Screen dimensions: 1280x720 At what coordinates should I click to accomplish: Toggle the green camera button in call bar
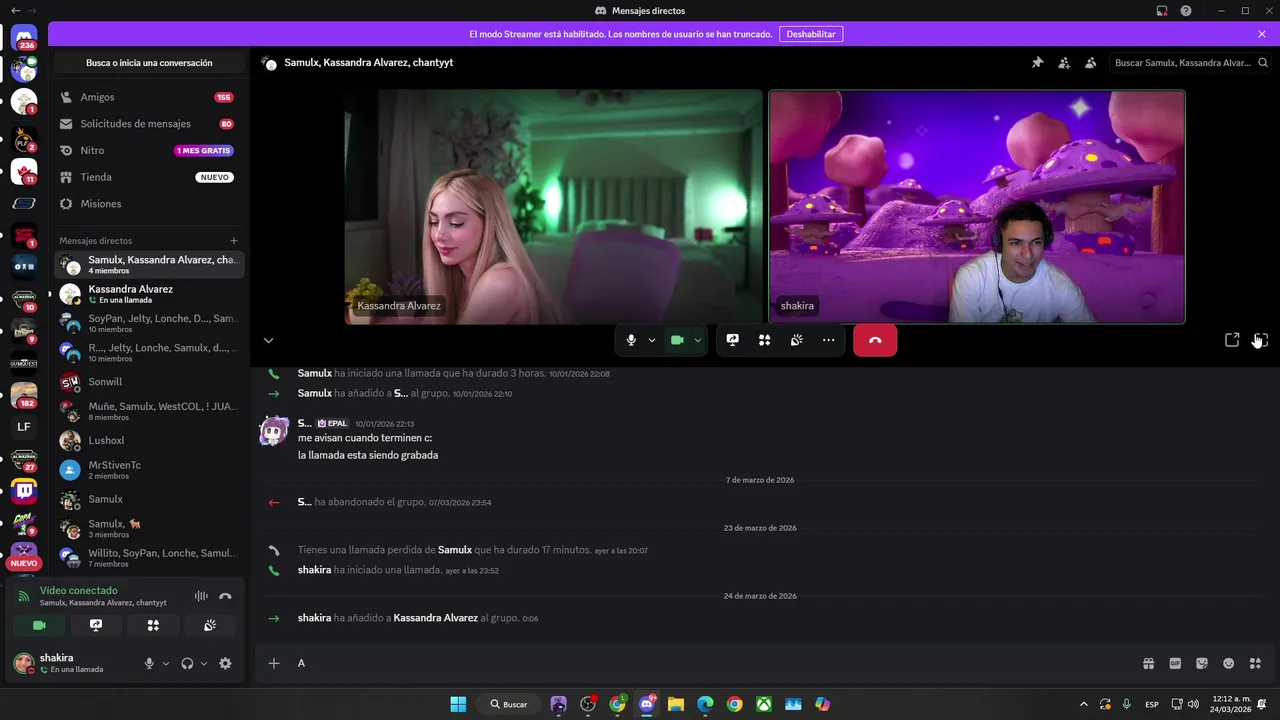[x=677, y=340]
